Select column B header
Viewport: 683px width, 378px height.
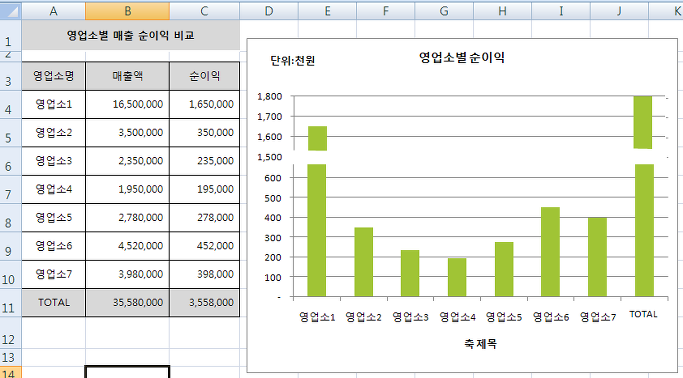point(128,11)
